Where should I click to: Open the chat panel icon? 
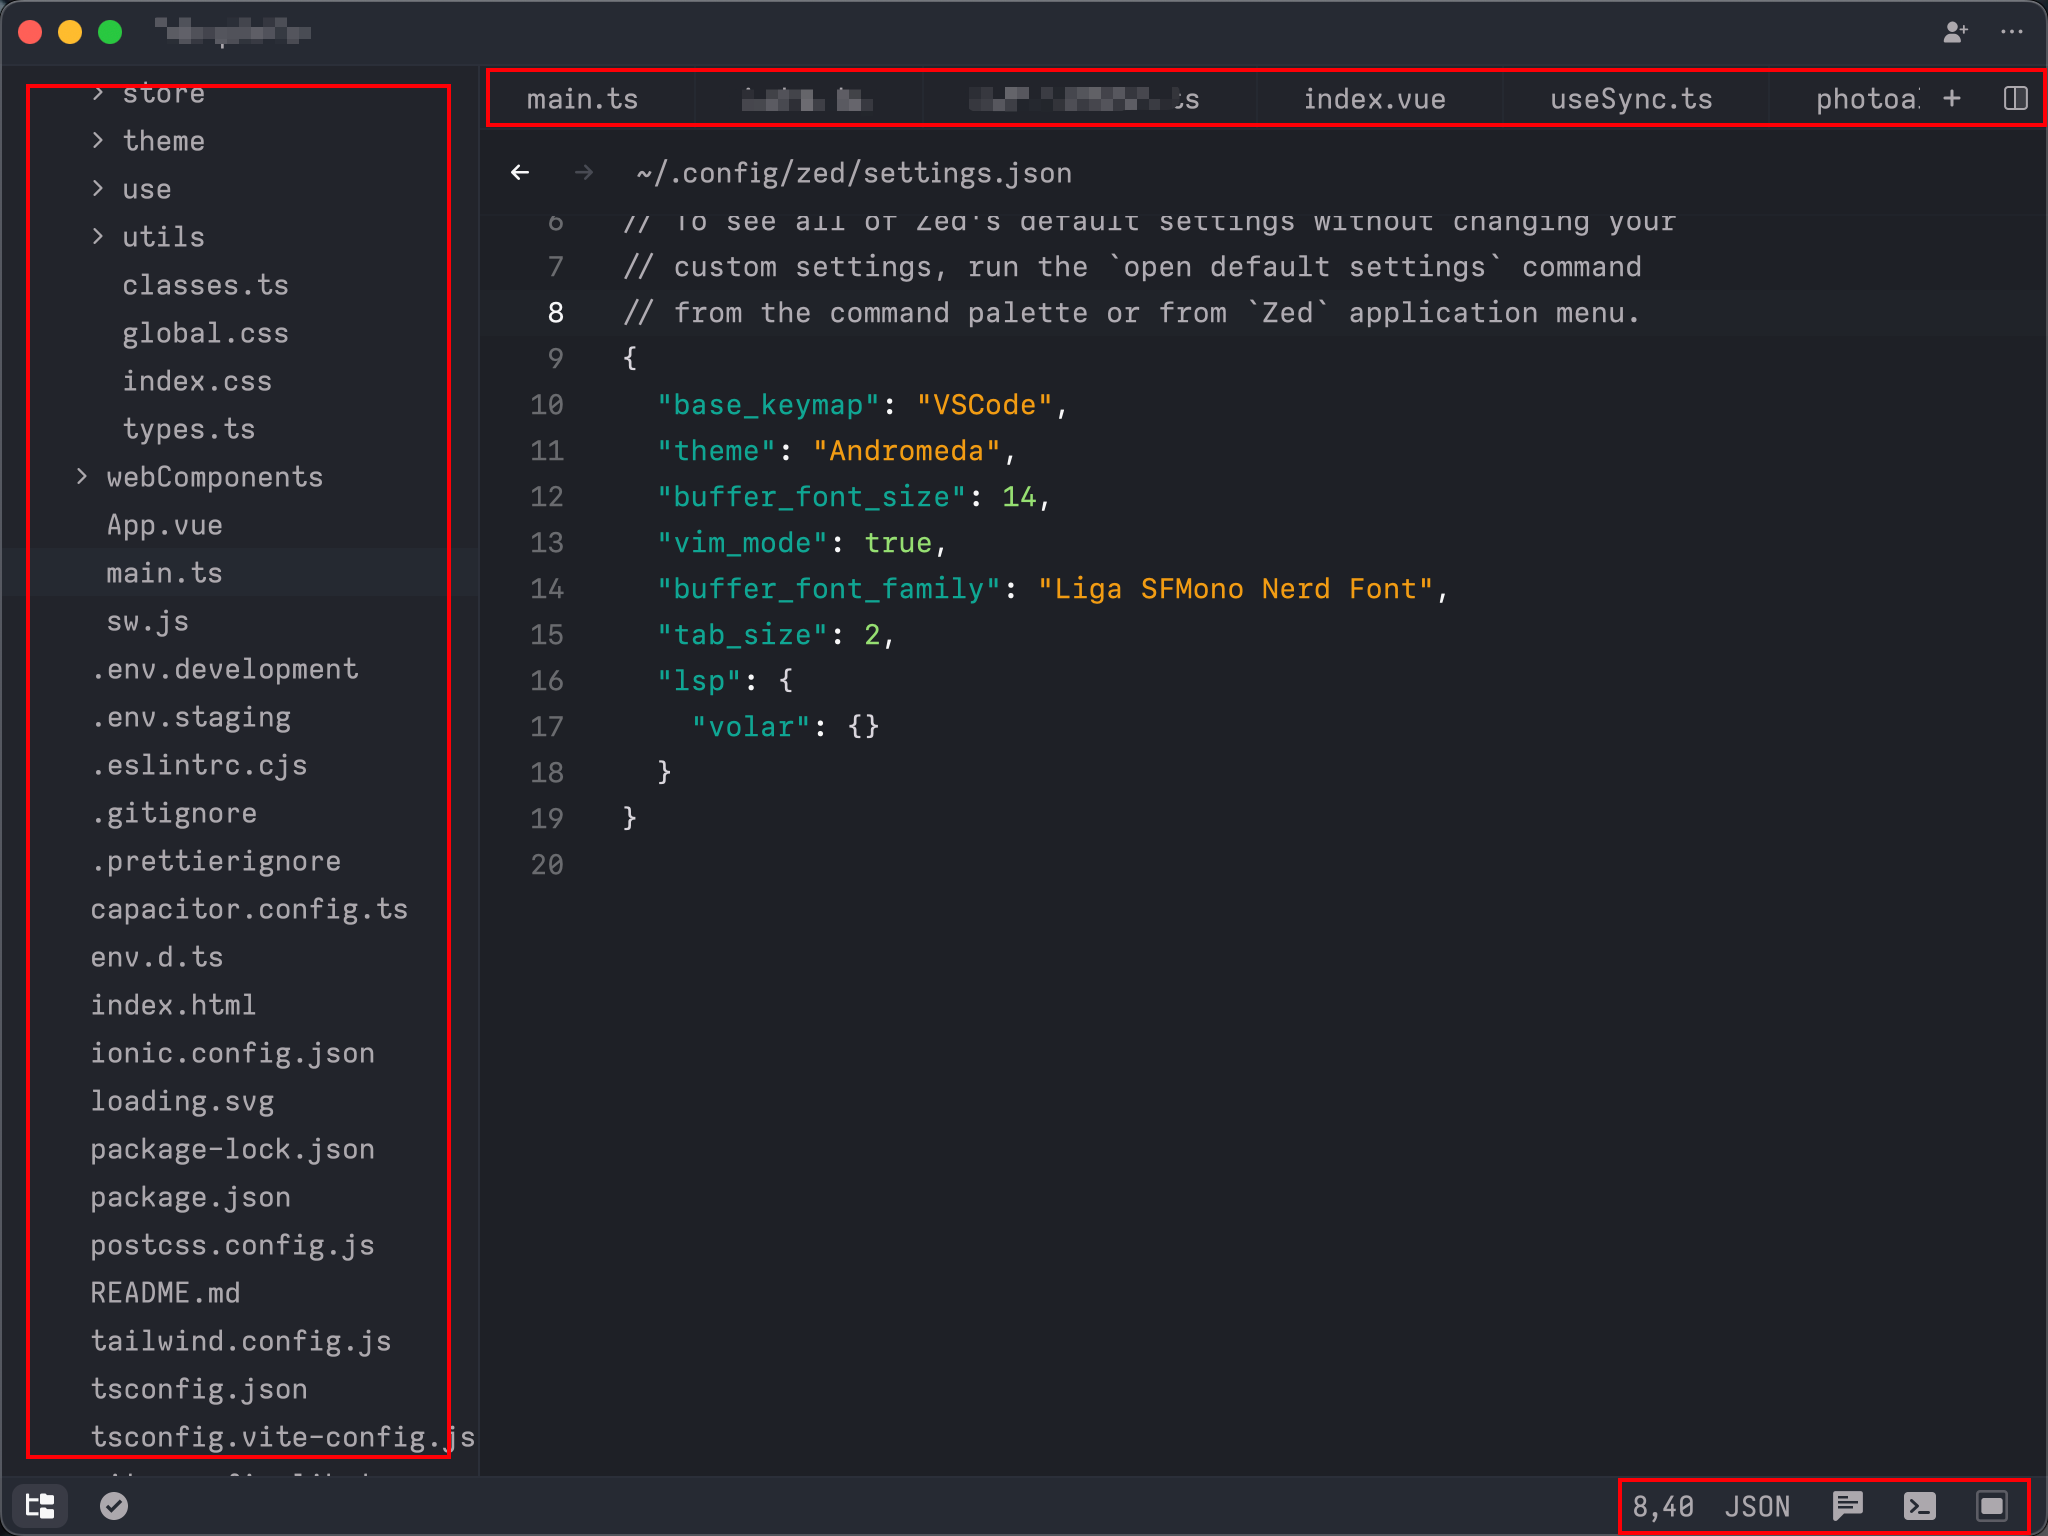1847,1506
